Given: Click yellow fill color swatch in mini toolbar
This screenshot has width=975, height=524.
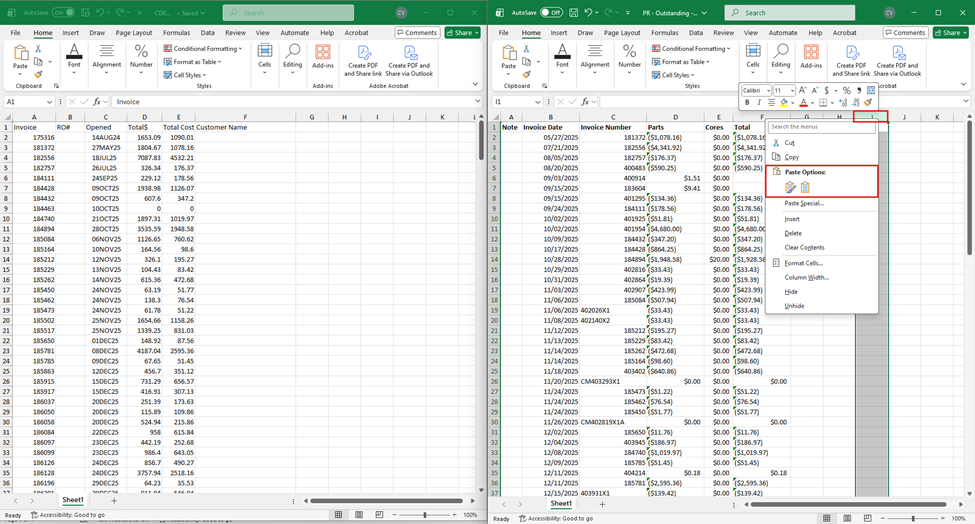Looking at the screenshot, I should tap(783, 103).
